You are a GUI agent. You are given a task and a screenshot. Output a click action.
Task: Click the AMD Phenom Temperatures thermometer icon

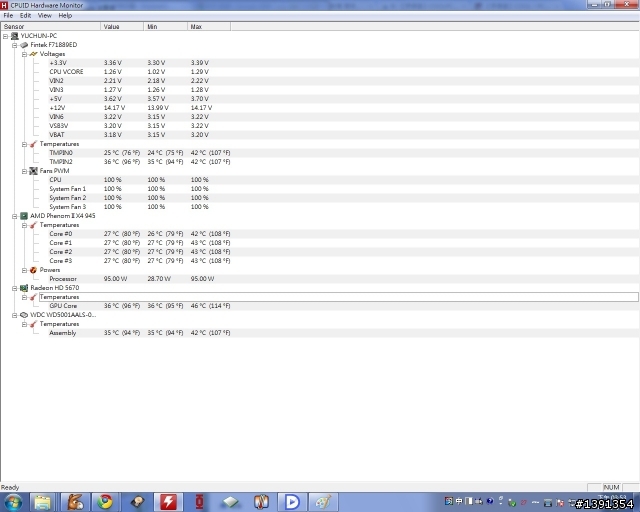[x=33, y=225]
